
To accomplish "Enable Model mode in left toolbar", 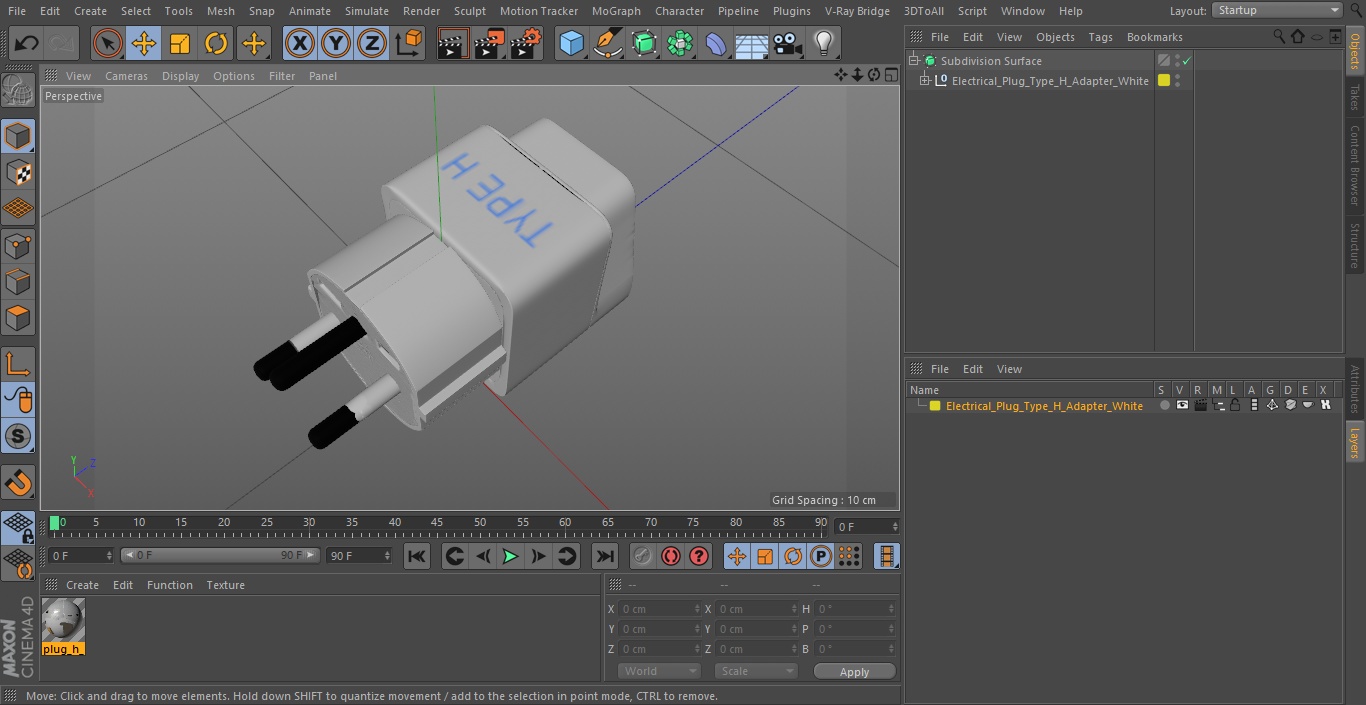I will 18,137.
